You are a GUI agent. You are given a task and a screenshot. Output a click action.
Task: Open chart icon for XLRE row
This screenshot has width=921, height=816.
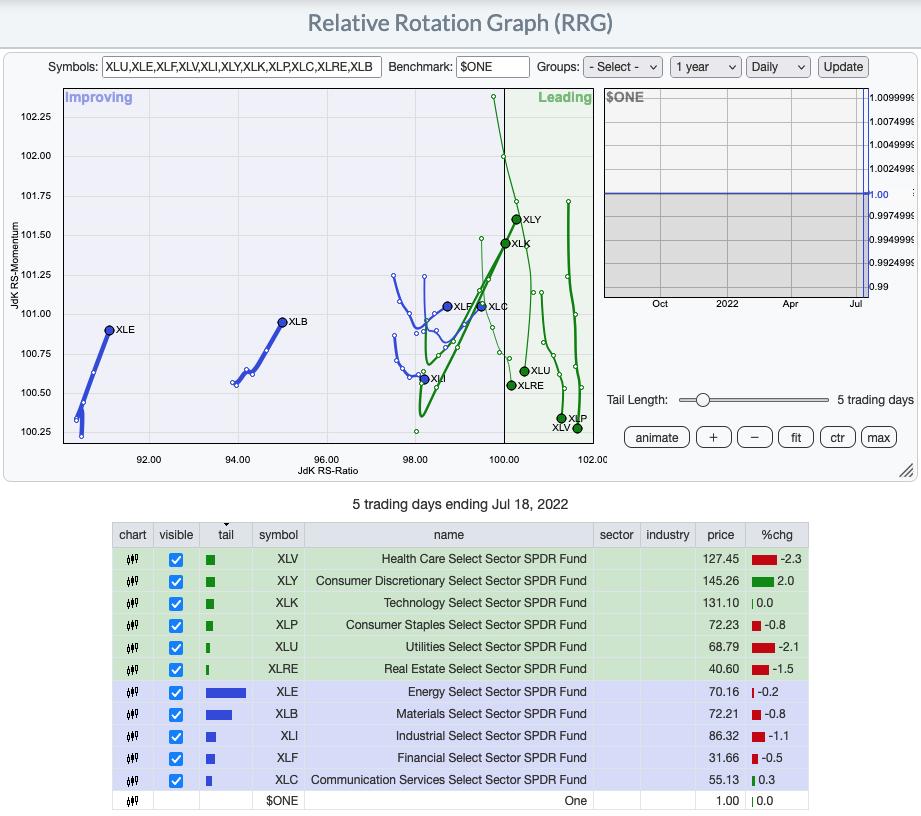[133, 670]
